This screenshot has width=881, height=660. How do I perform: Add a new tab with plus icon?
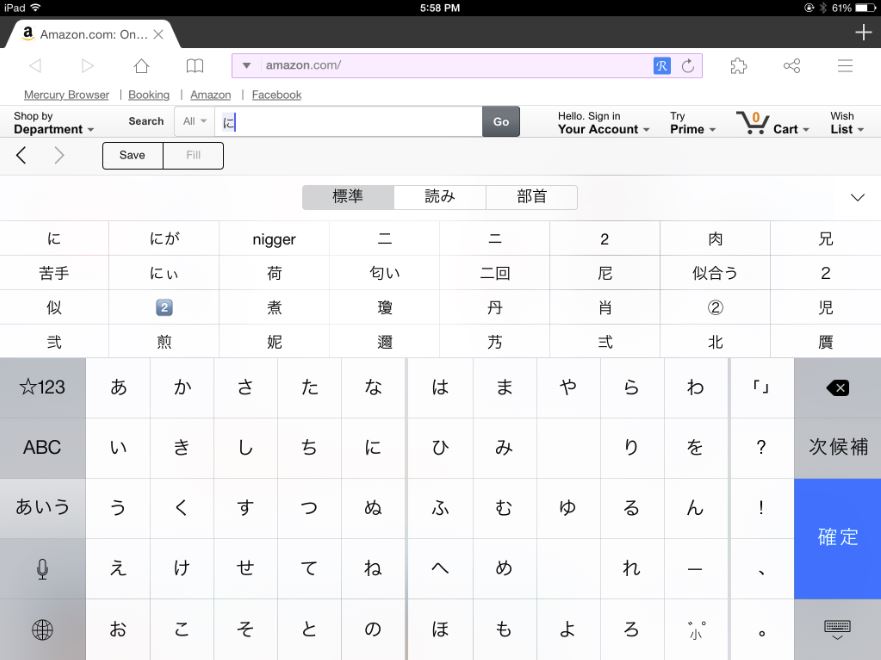click(x=863, y=33)
